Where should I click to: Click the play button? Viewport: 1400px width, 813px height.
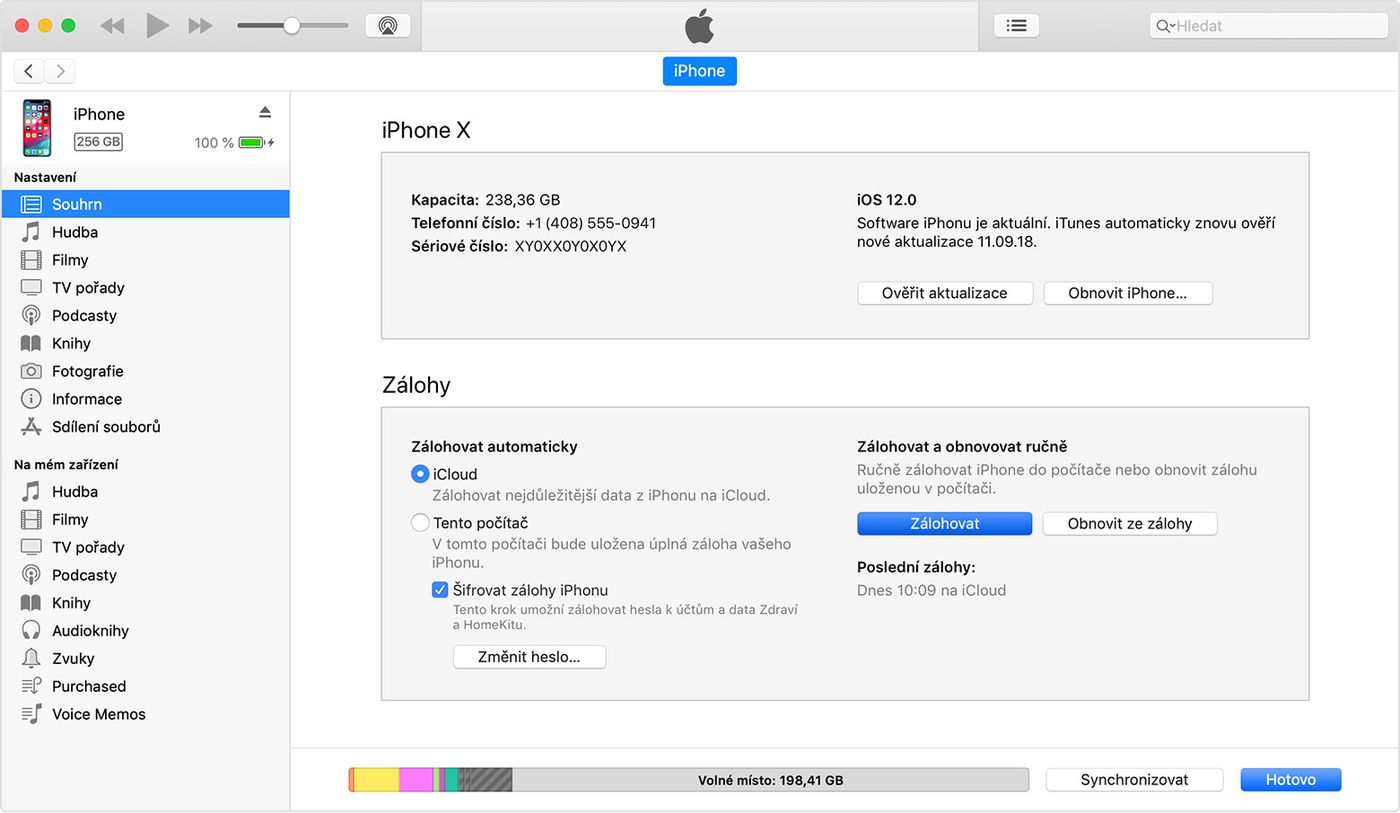click(157, 26)
